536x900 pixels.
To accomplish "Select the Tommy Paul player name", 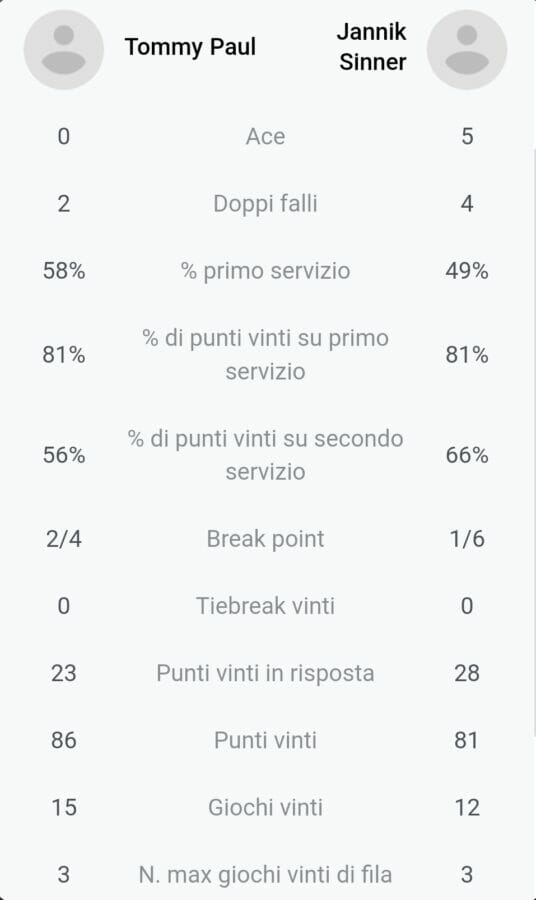I will [x=191, y=47].
